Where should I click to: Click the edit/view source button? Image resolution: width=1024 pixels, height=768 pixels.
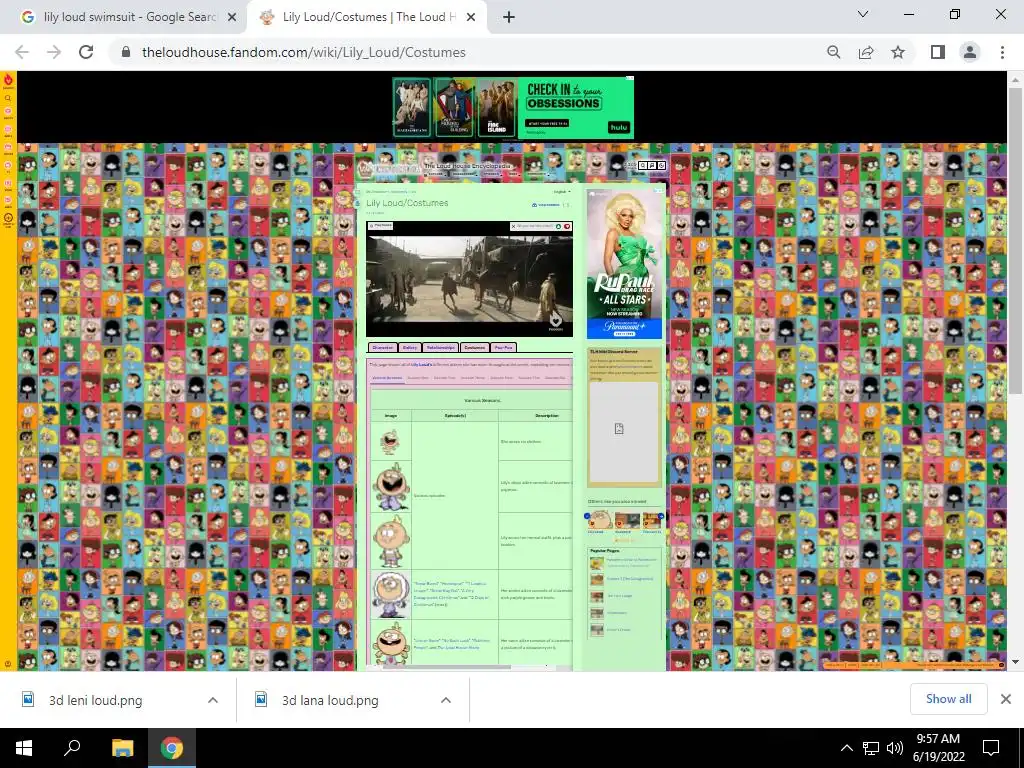click(x=545, y=205)
